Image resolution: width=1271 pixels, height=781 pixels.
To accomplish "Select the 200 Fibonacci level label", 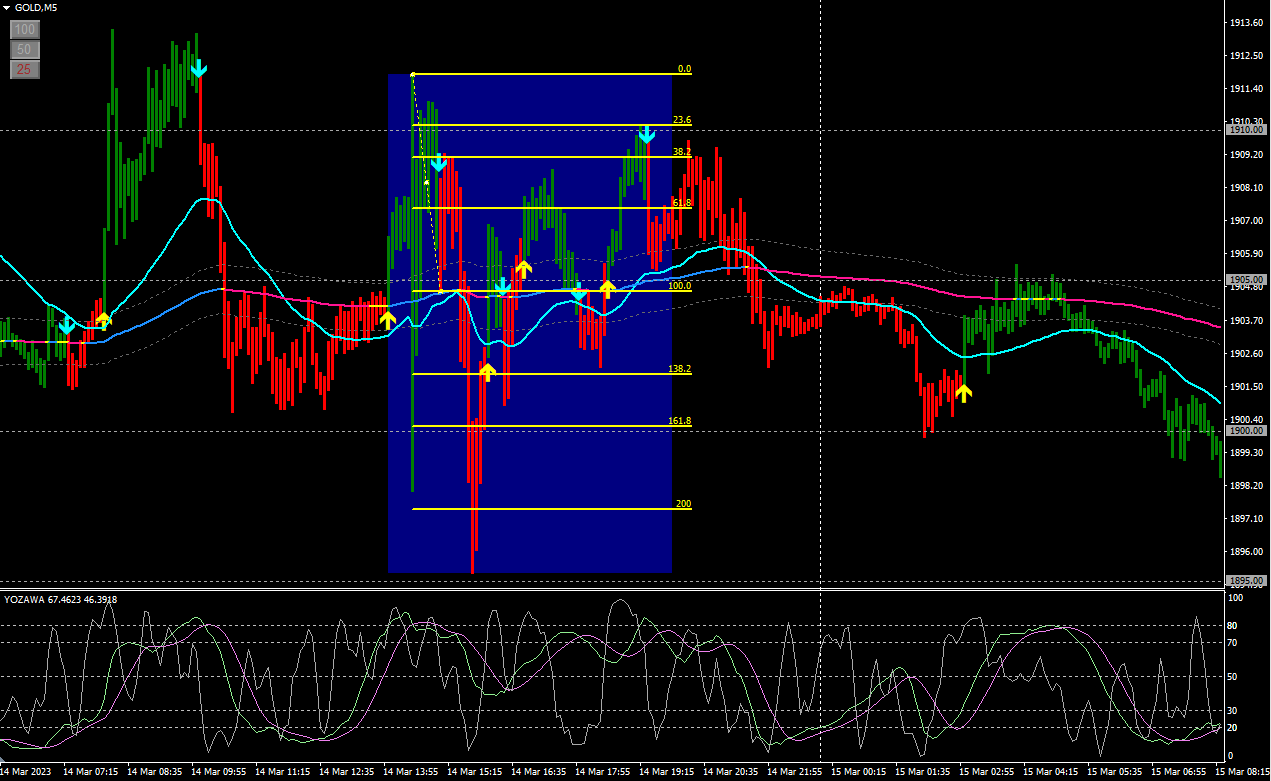I will [x=684, y=504].
